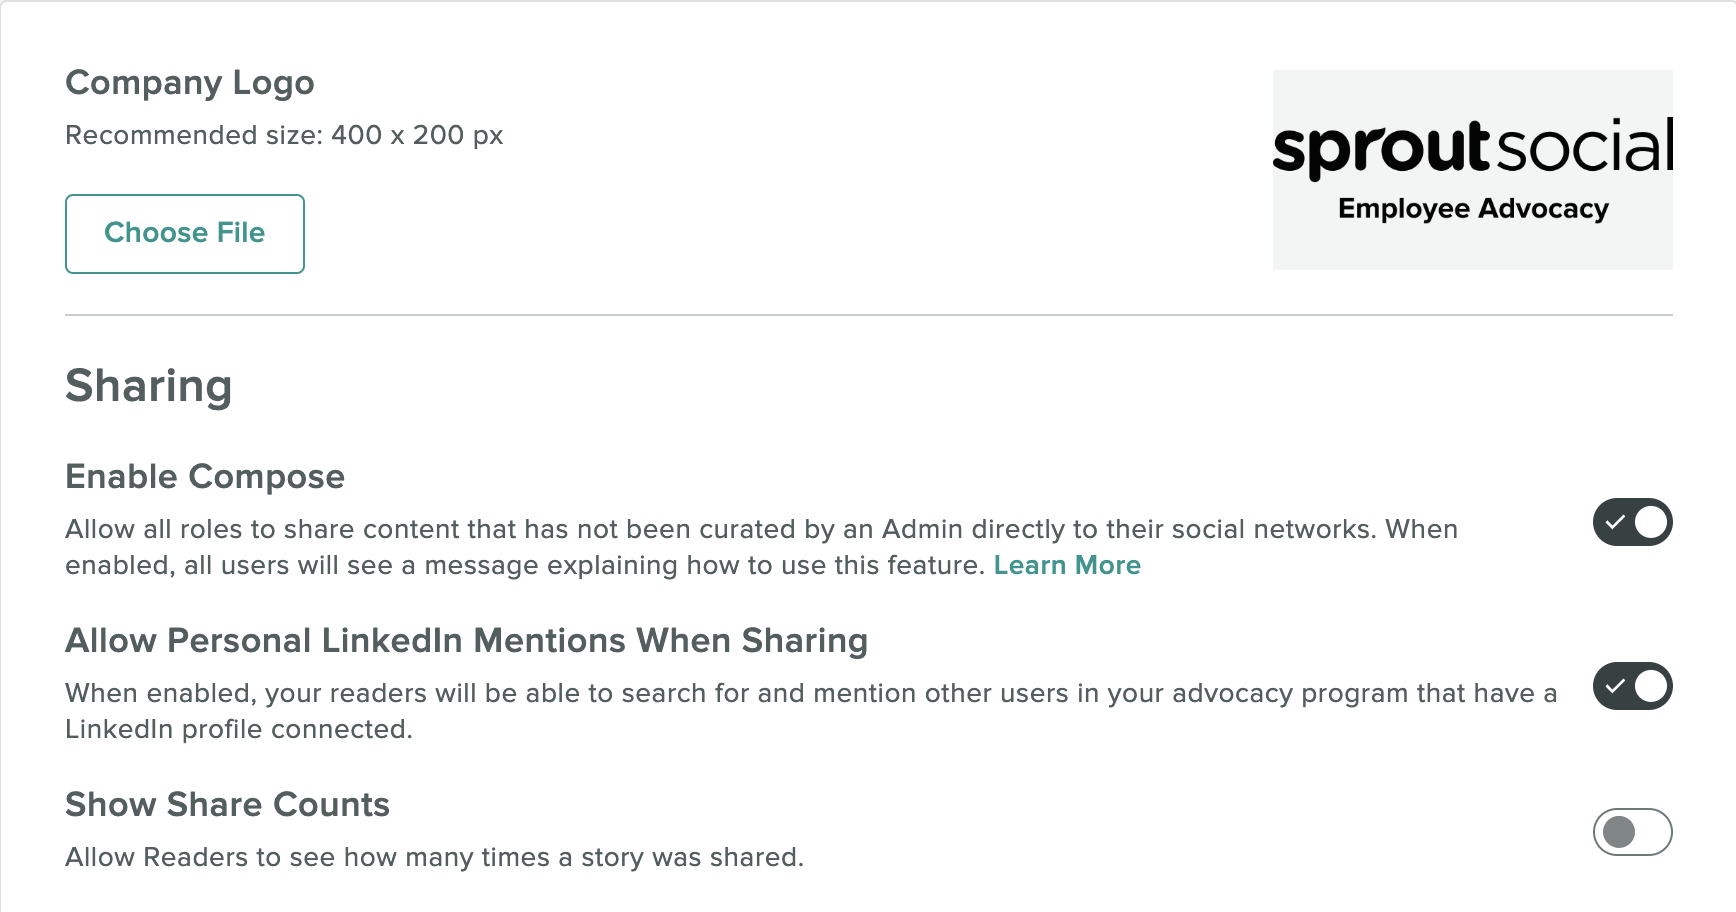Image resolution: width=1736 pixels, height=912 pixels.
Task: Enable the Show Share Counts toggle
Action: [1632, 832]
